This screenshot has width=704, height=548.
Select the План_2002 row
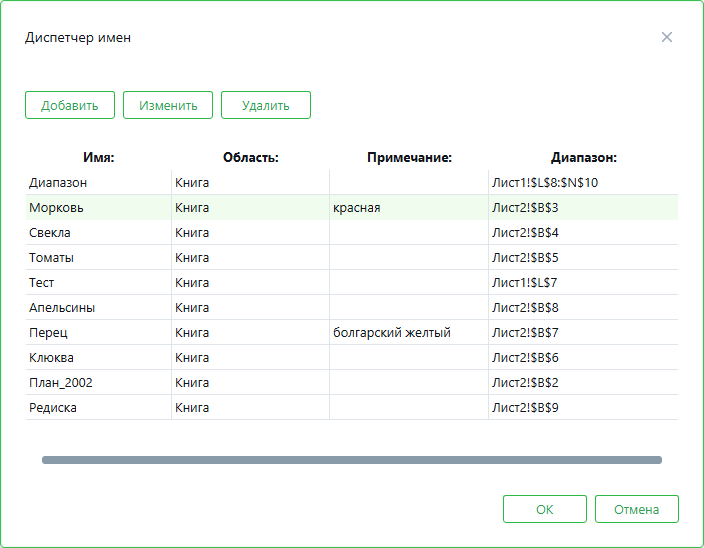coord(61,383)
